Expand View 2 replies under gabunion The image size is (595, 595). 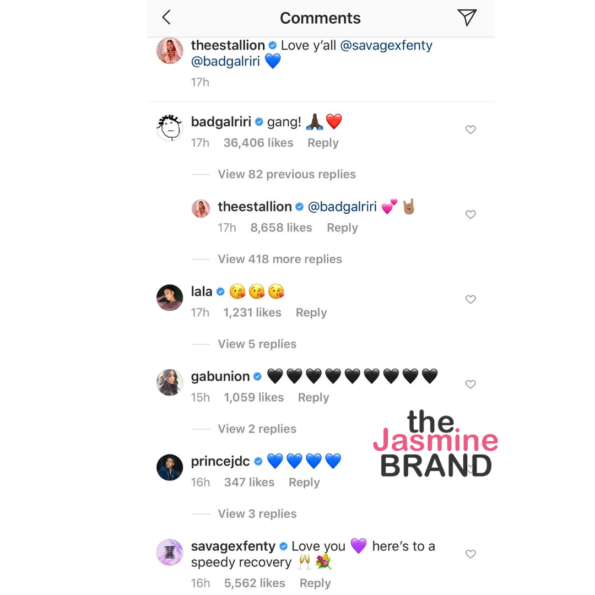257,429
